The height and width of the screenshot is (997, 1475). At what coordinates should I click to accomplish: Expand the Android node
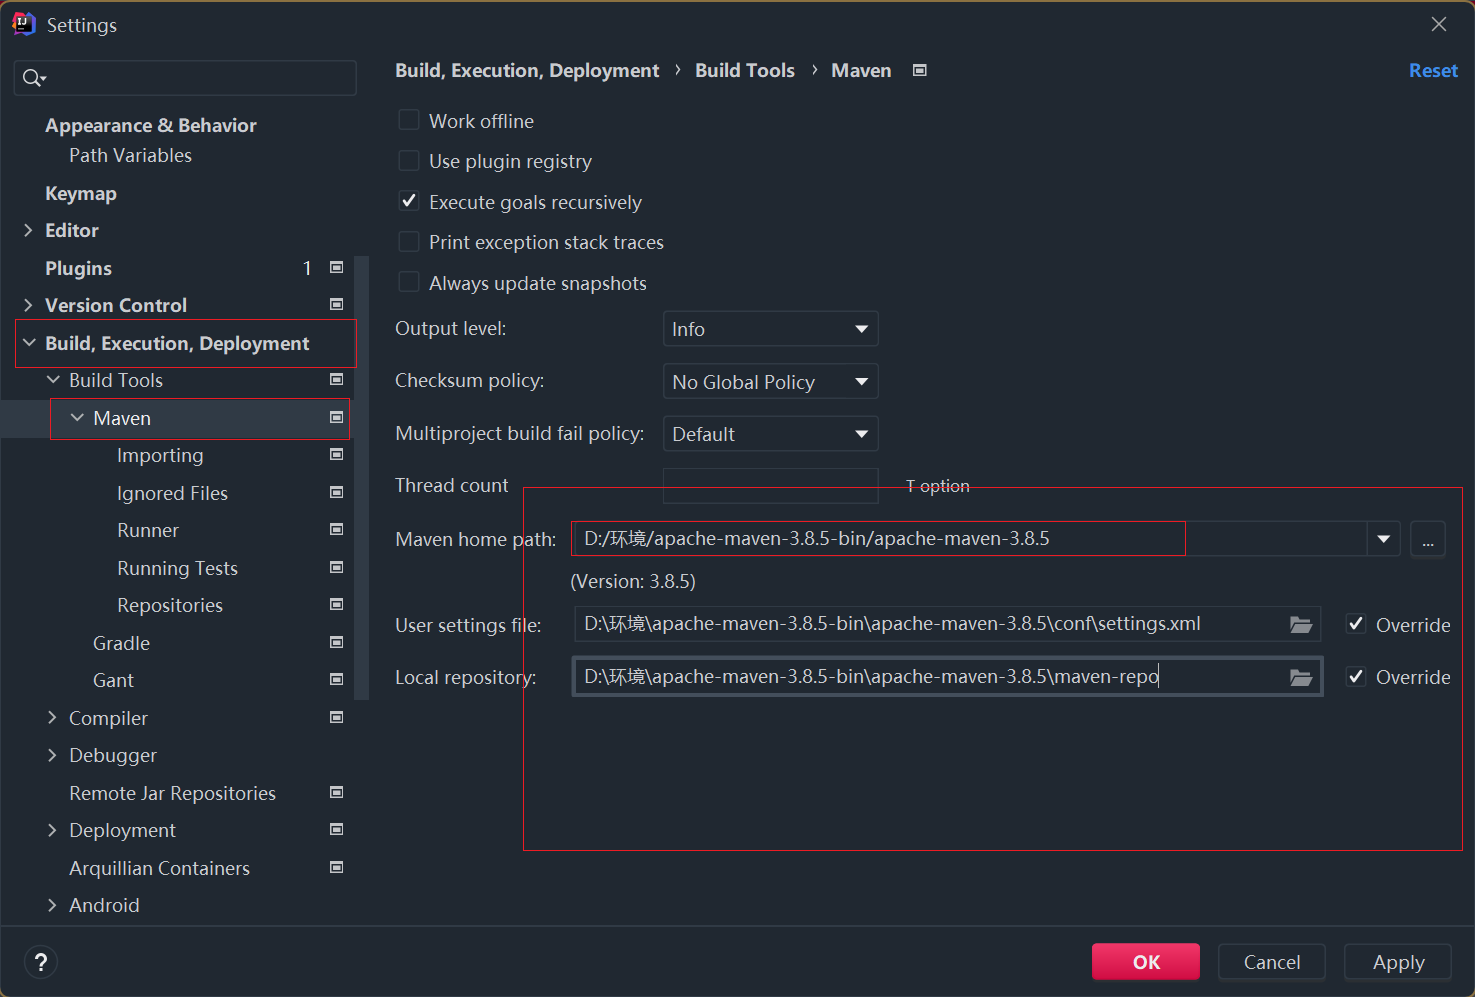pyautogui.click(x=52, y=905)
